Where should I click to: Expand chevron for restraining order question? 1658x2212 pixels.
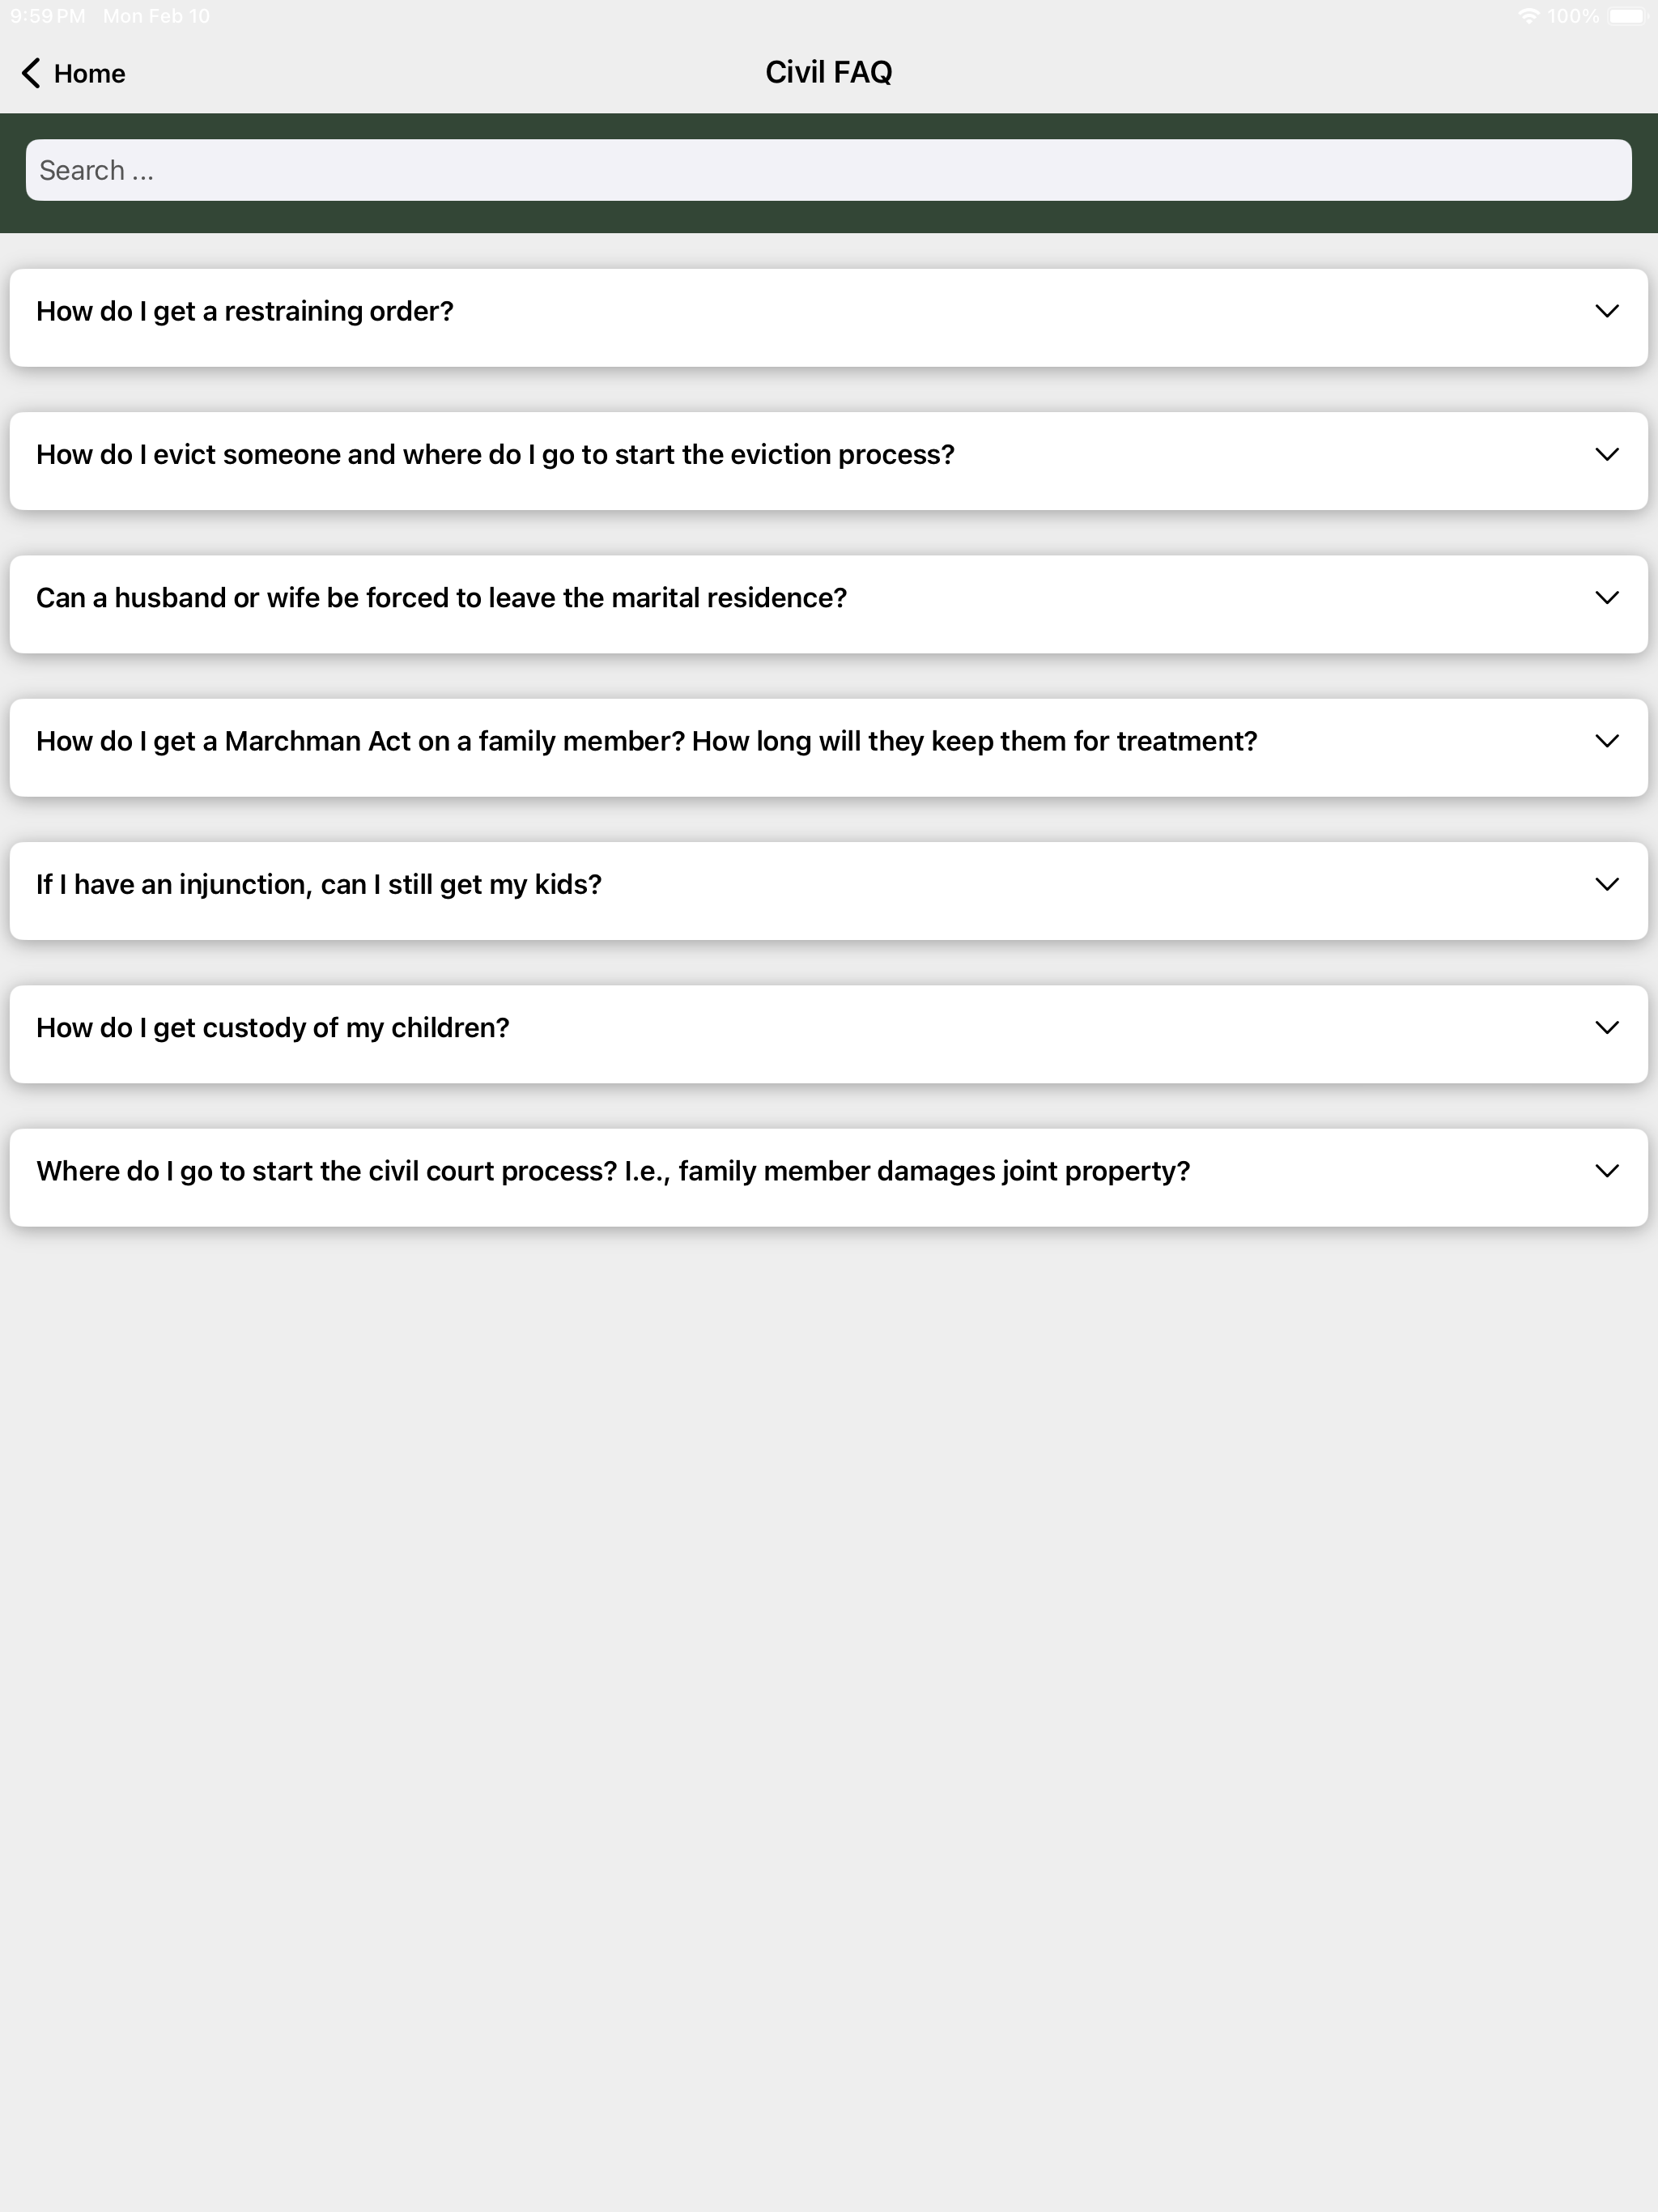coord(1606,311)
